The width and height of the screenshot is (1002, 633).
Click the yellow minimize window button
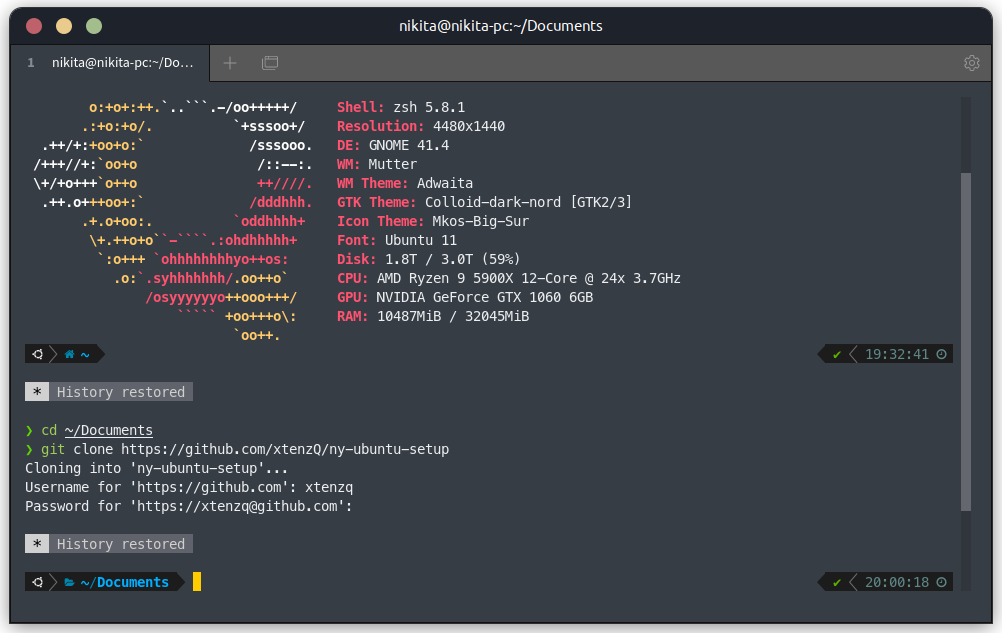click(x=64, y=26)
